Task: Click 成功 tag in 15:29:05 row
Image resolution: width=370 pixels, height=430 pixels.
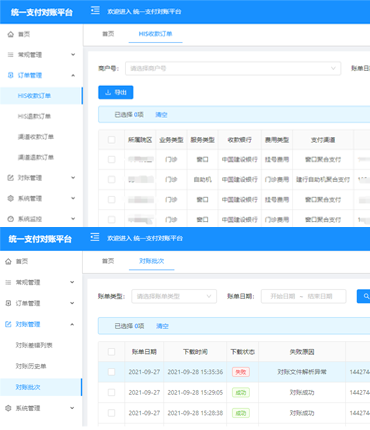Action: [241, 393]
